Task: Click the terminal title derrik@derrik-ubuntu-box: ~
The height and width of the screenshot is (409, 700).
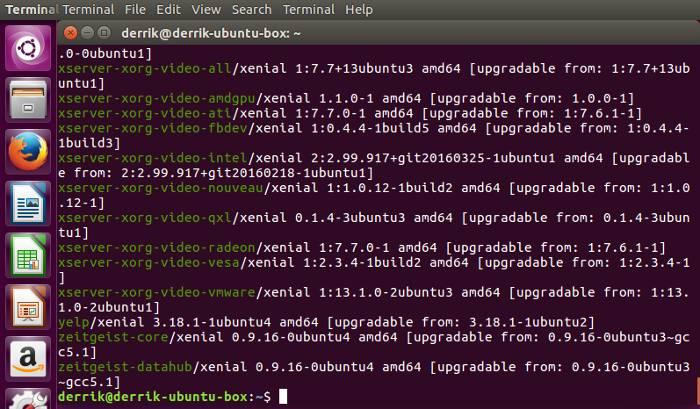Action: coord(211,33)
